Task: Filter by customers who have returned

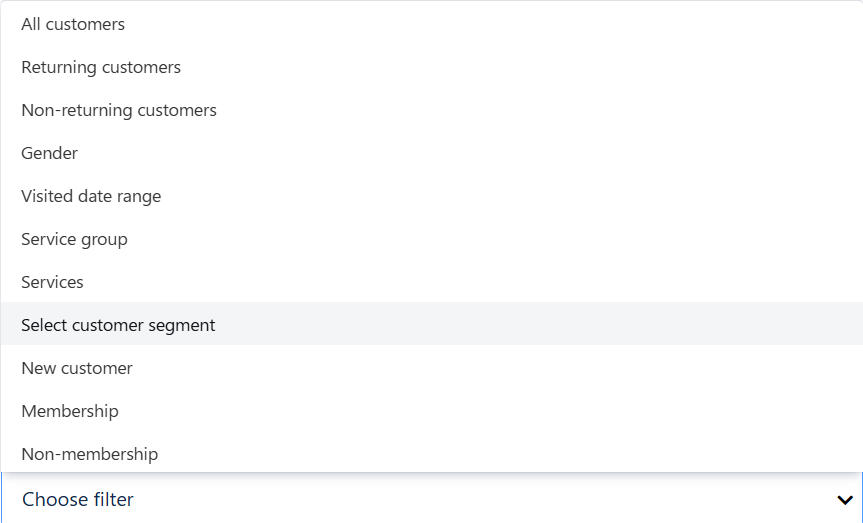Action: point(101,67)
